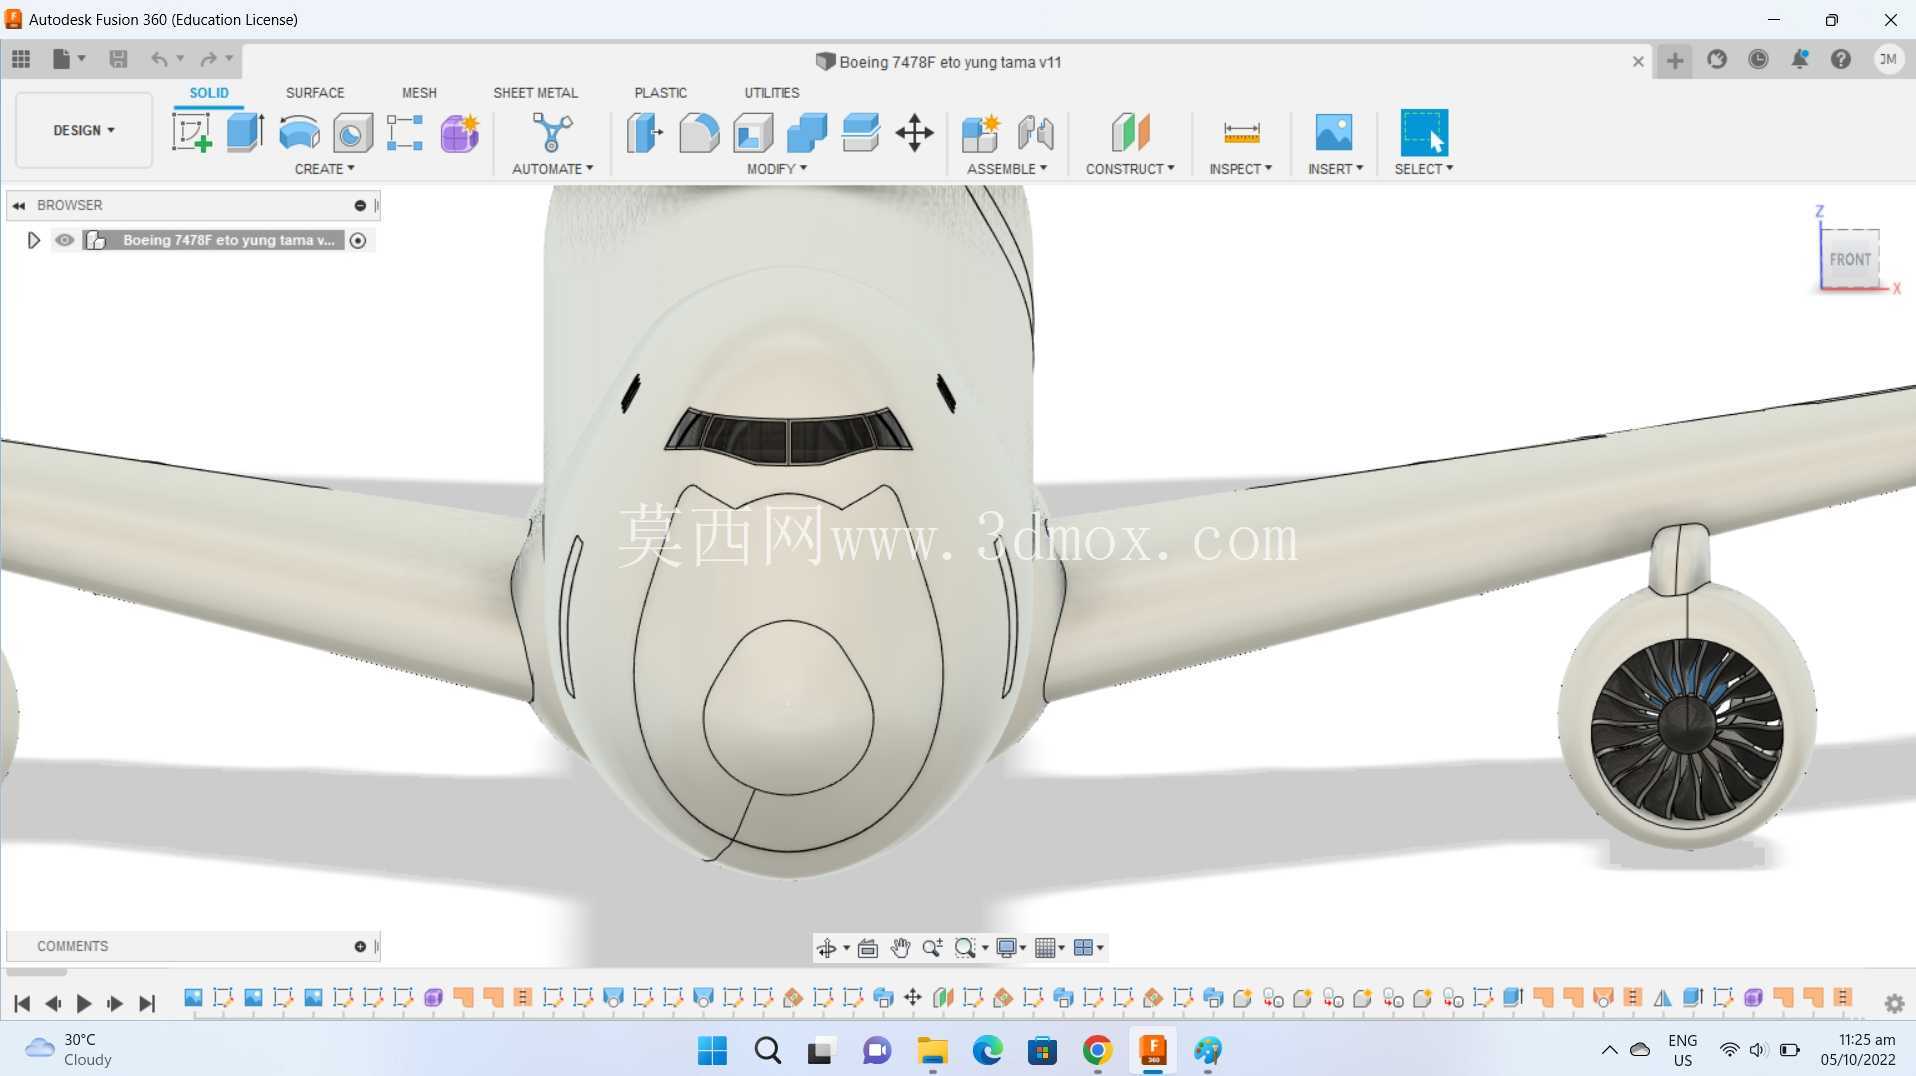
Task: Click the Select tool icon
Action: click(x=1424, y=132)
